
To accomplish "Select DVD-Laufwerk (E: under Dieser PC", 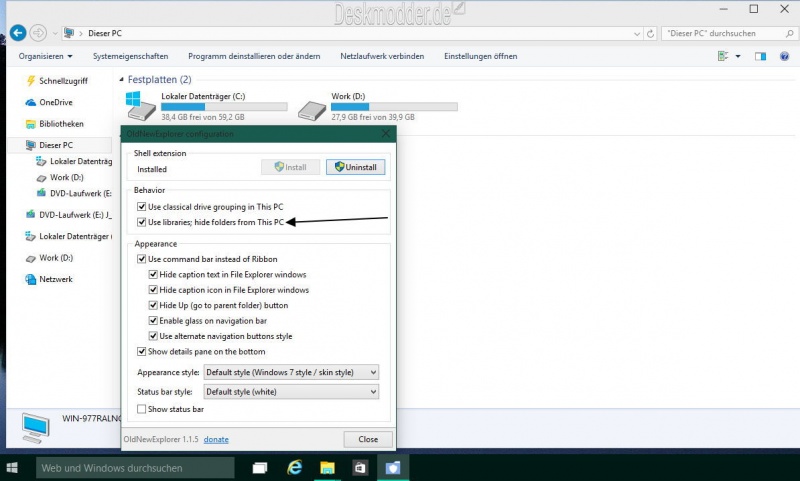I will (x=80, y=193).
